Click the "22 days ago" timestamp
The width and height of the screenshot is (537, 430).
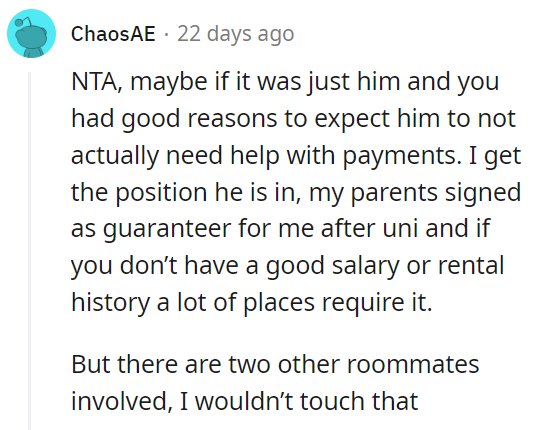(x=236, y=34)
